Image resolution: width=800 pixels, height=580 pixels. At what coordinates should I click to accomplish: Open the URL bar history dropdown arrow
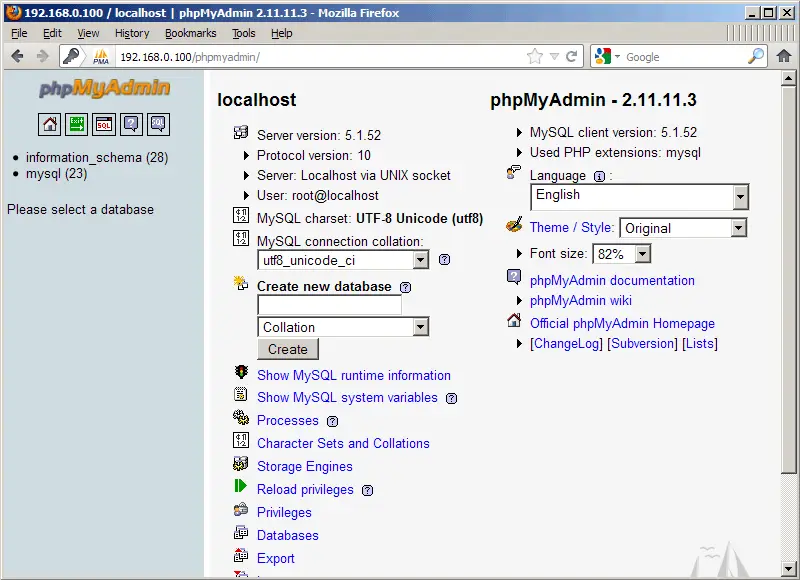555,57
